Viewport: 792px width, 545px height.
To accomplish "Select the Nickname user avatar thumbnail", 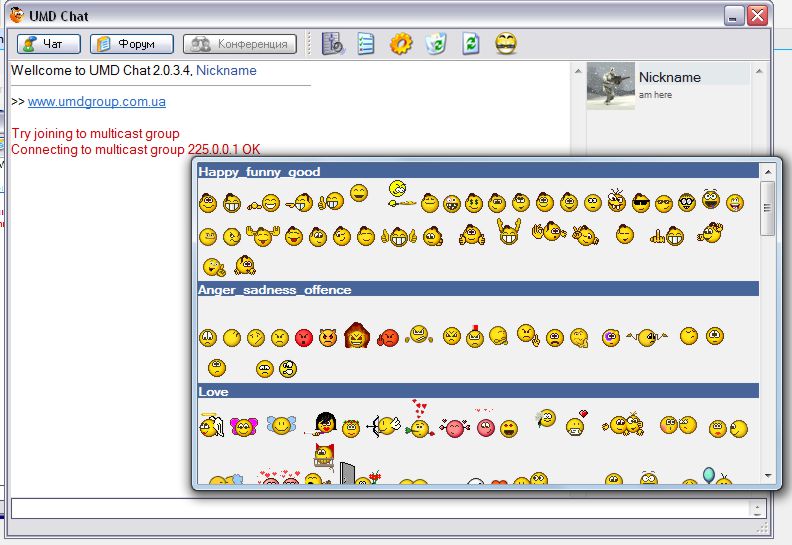I will [x=610, y=86].
